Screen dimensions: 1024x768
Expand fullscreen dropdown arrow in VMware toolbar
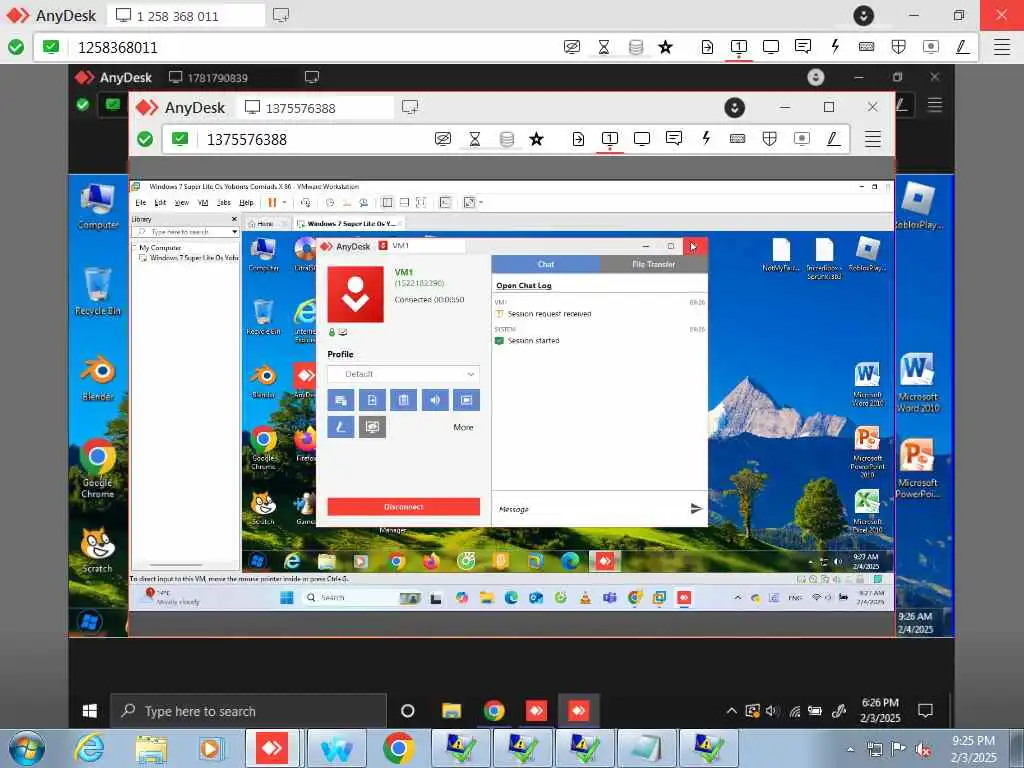point(481,202)
